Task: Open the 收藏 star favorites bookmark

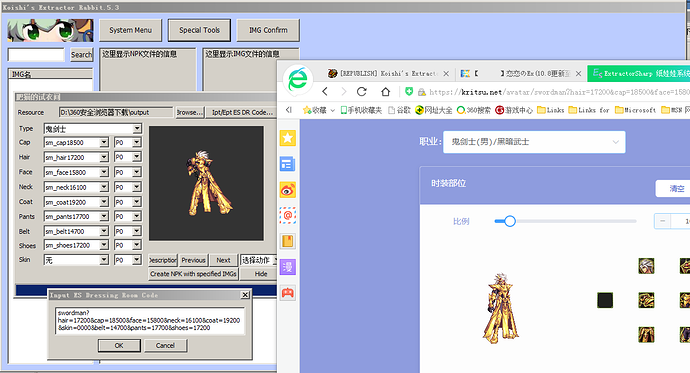Action: pyautogui.click(x=315, y=110)
